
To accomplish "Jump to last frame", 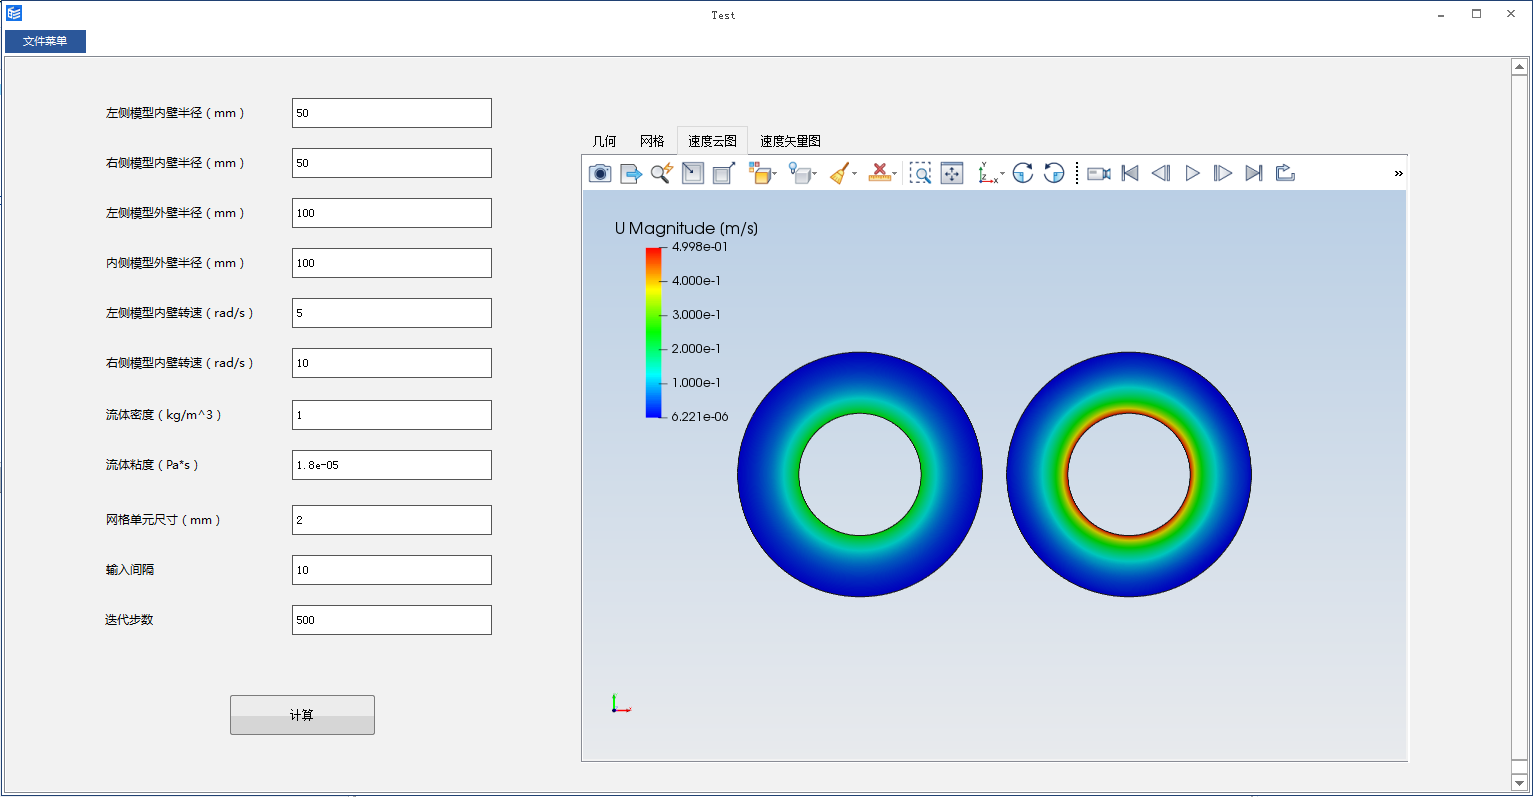I will coord(1254,173).
